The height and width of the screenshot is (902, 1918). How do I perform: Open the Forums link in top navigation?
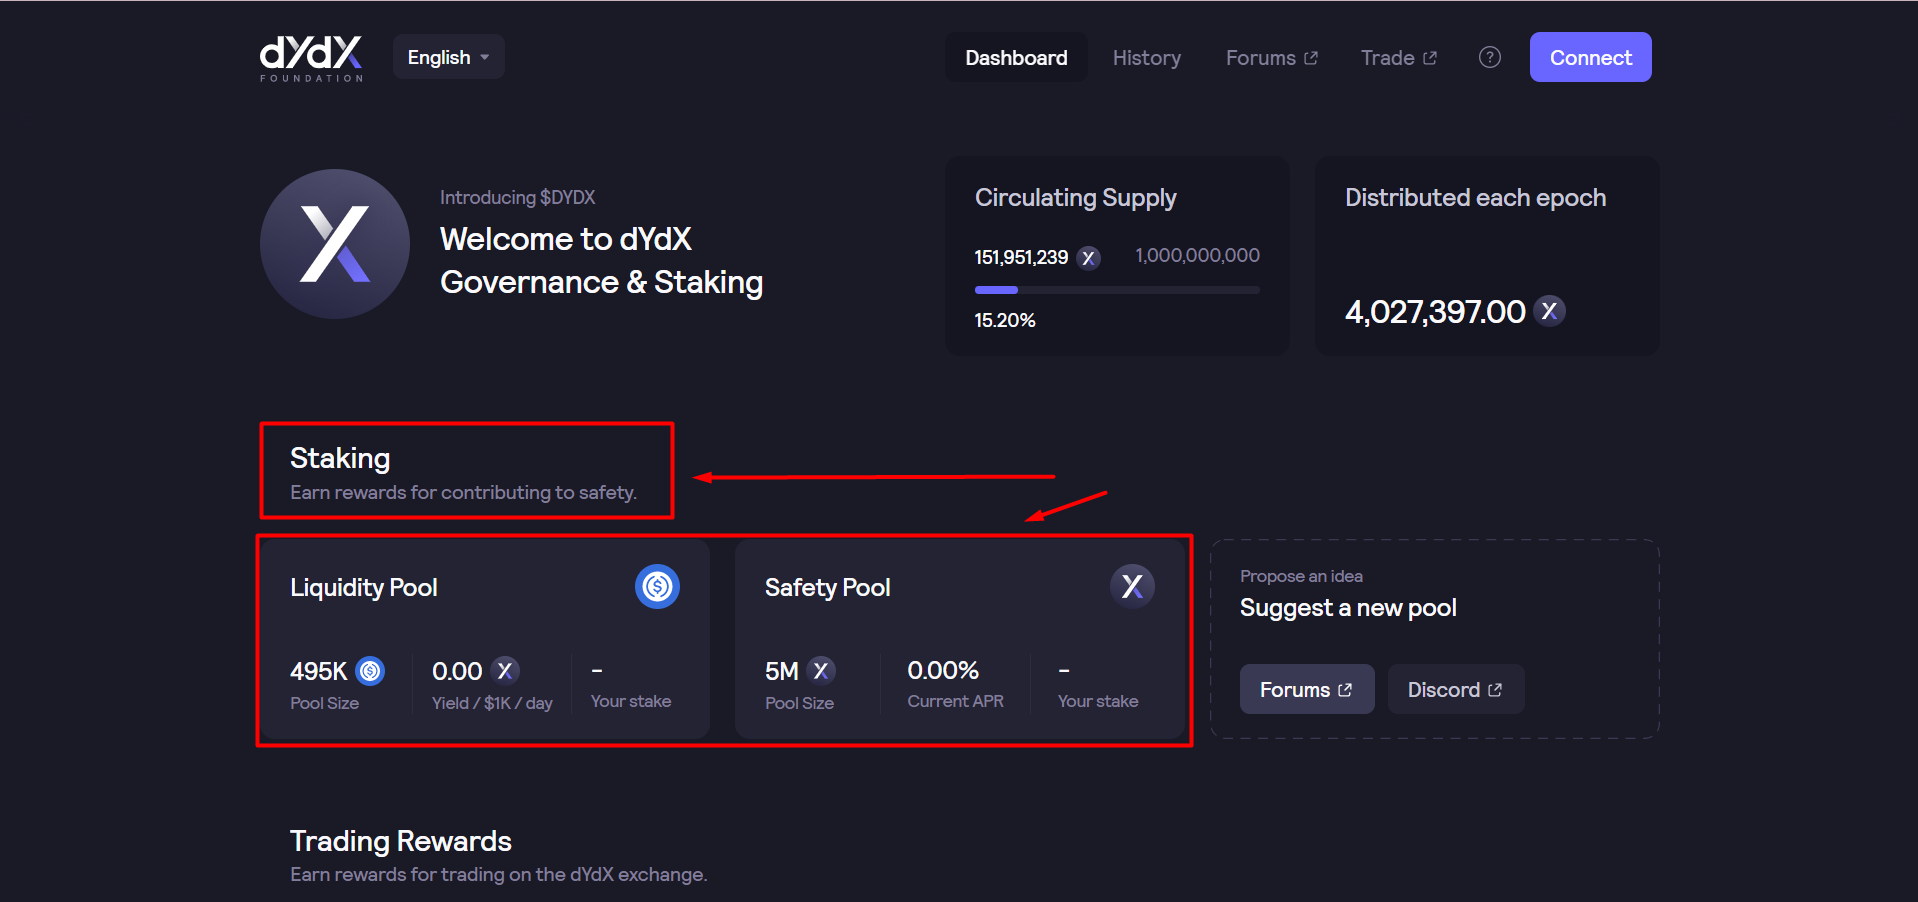coord(1271,58)
